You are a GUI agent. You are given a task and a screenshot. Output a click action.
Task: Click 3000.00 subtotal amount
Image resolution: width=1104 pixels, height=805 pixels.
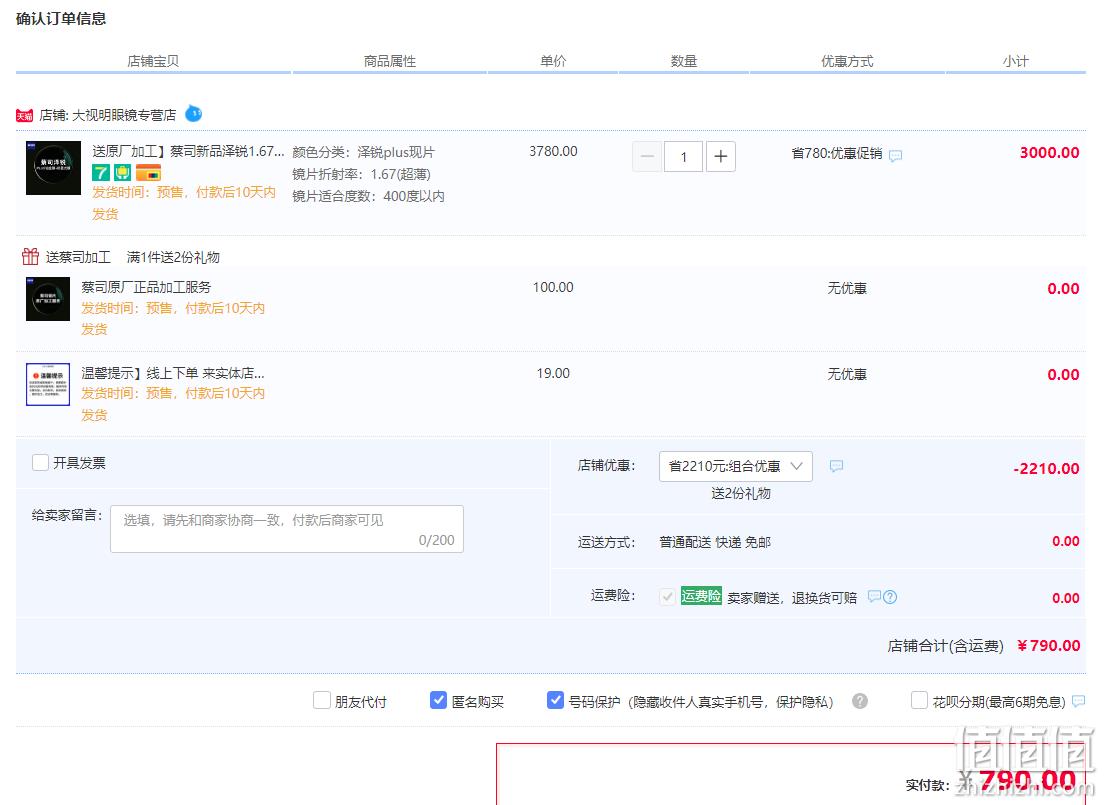click(1049, 153)
